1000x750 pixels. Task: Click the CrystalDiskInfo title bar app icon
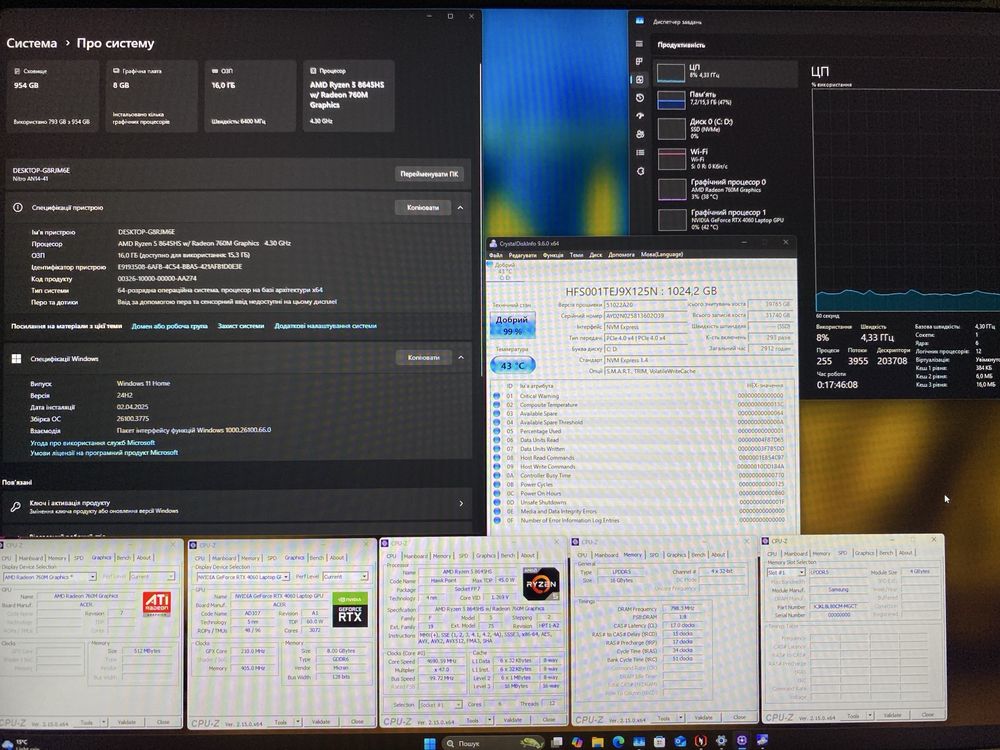pos(493,243)
